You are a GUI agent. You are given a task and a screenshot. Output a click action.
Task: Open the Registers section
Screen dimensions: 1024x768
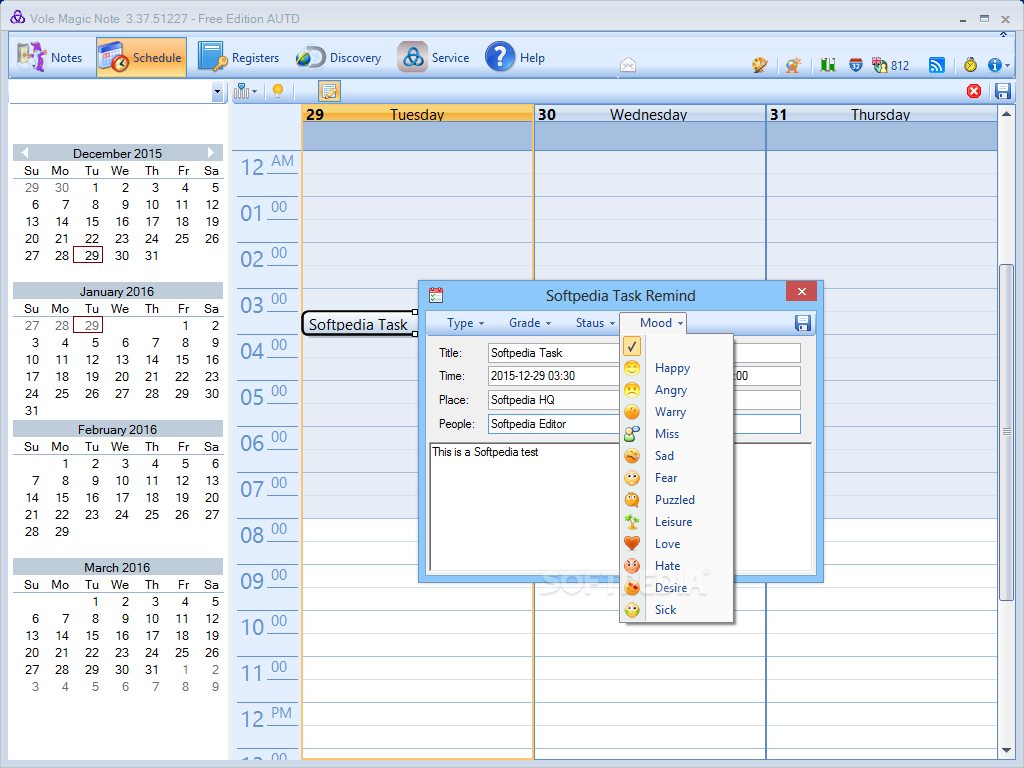coord(238,57)
